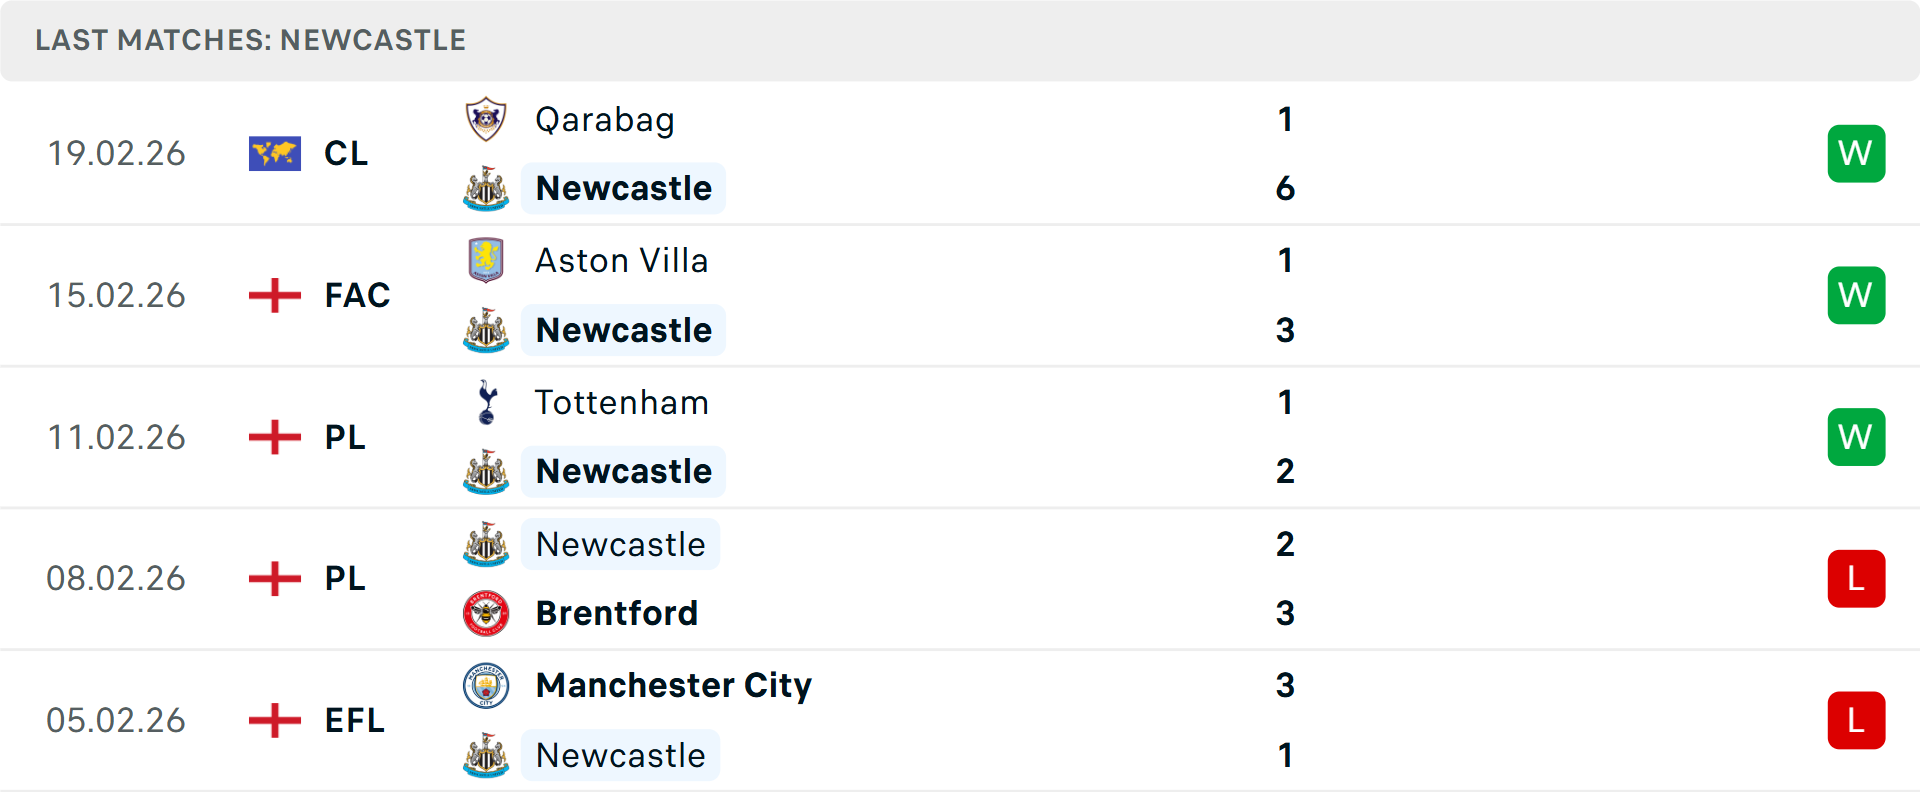
Task: Click the LAST MATCHES: NEWCASTLE header
Action: tap(250, 40)
